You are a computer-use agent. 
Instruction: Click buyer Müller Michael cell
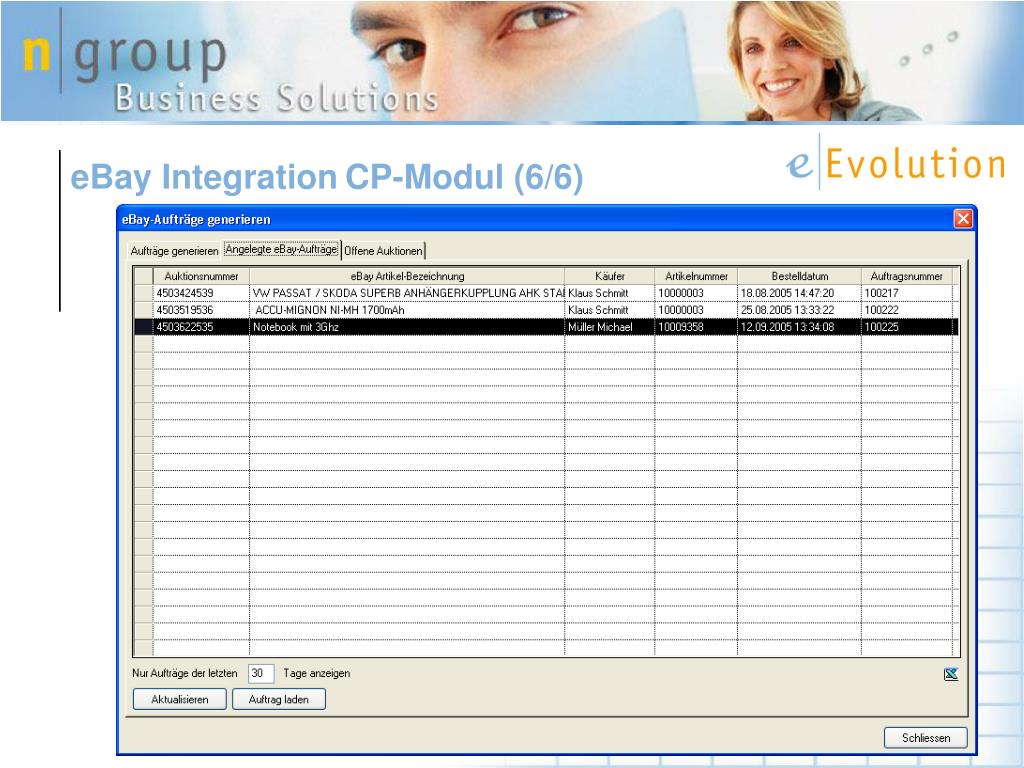609,327
